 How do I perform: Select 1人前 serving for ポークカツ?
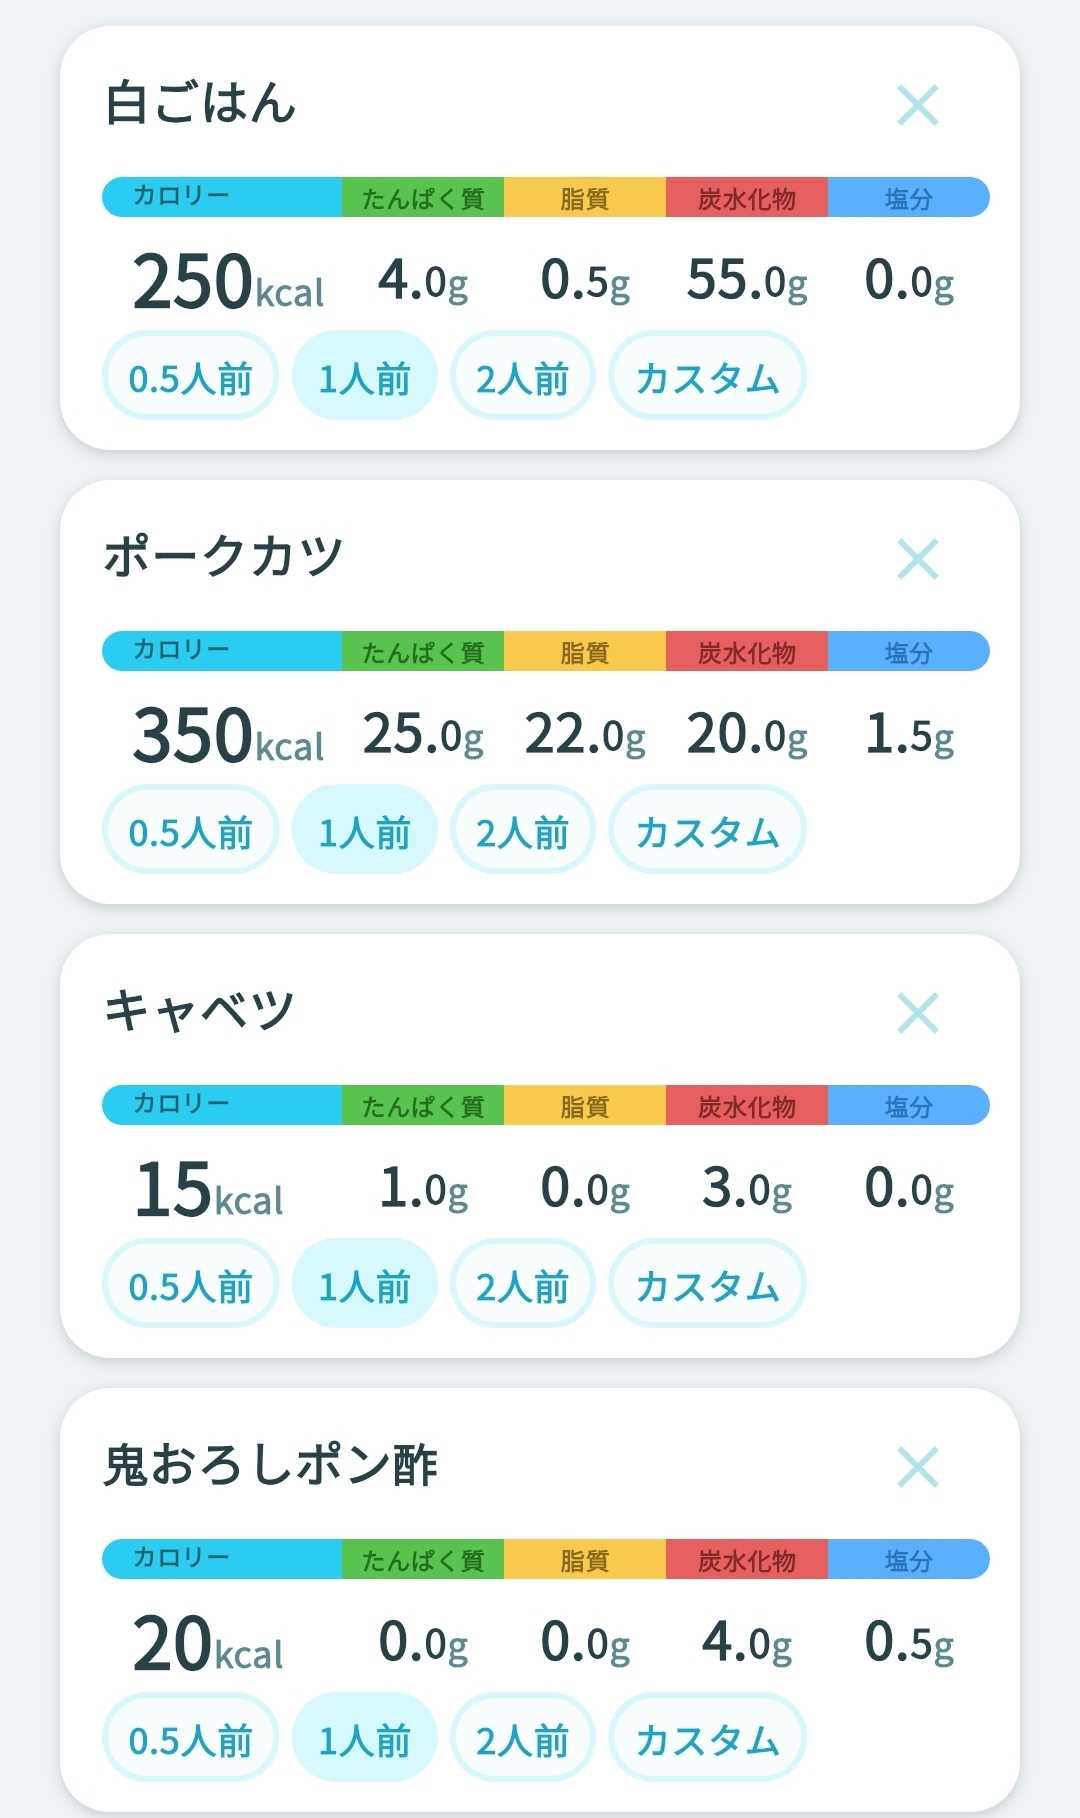coord(364,831)
